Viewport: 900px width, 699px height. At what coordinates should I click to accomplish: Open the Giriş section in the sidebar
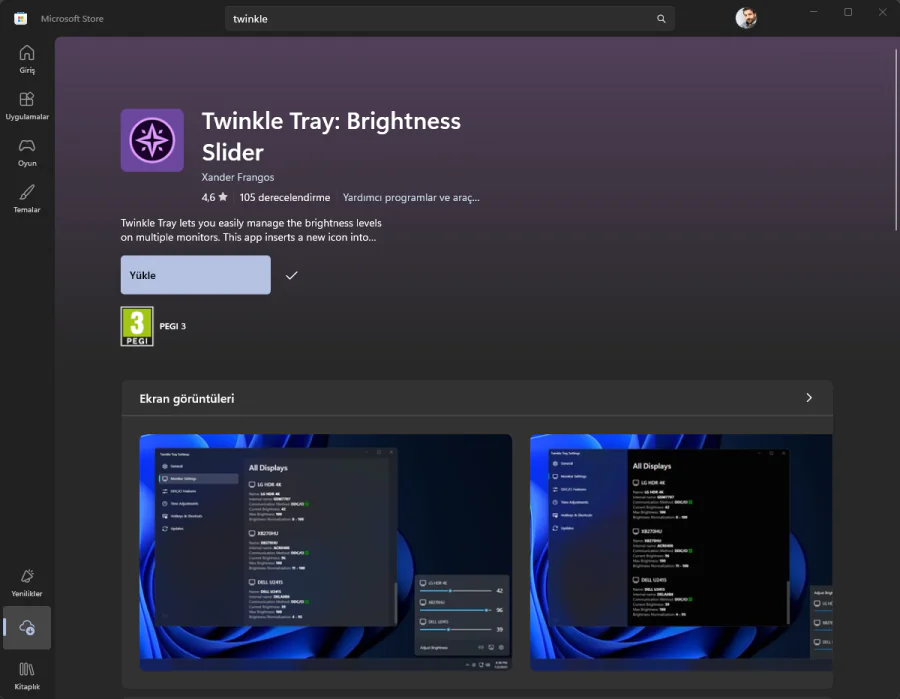coord(26,60)
